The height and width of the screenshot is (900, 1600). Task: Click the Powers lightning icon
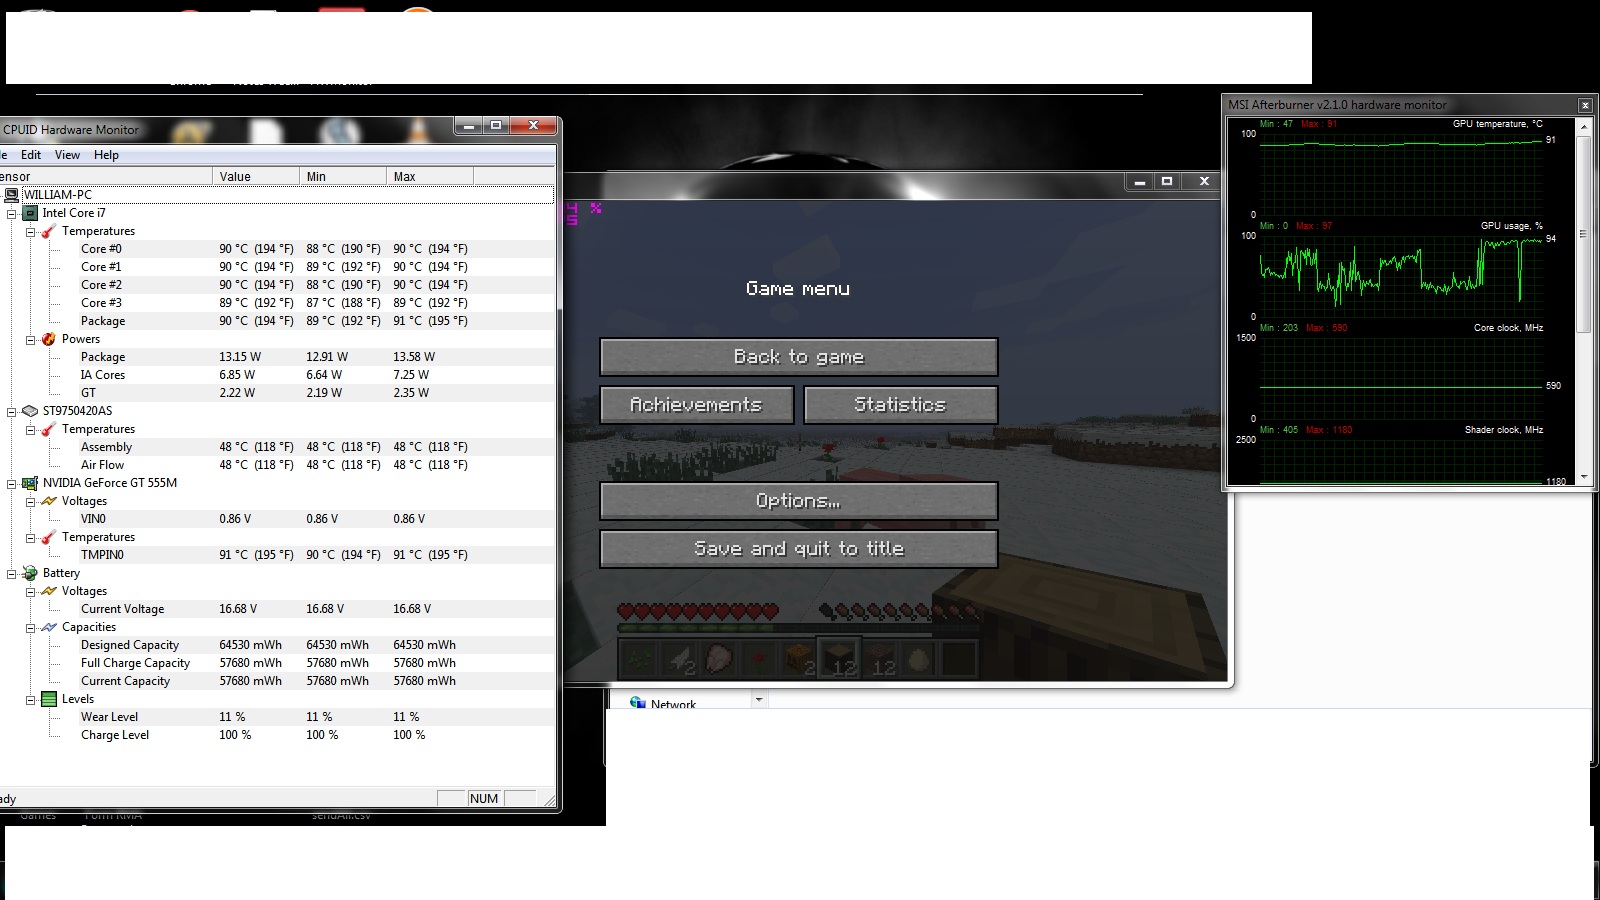coord(49,339)
